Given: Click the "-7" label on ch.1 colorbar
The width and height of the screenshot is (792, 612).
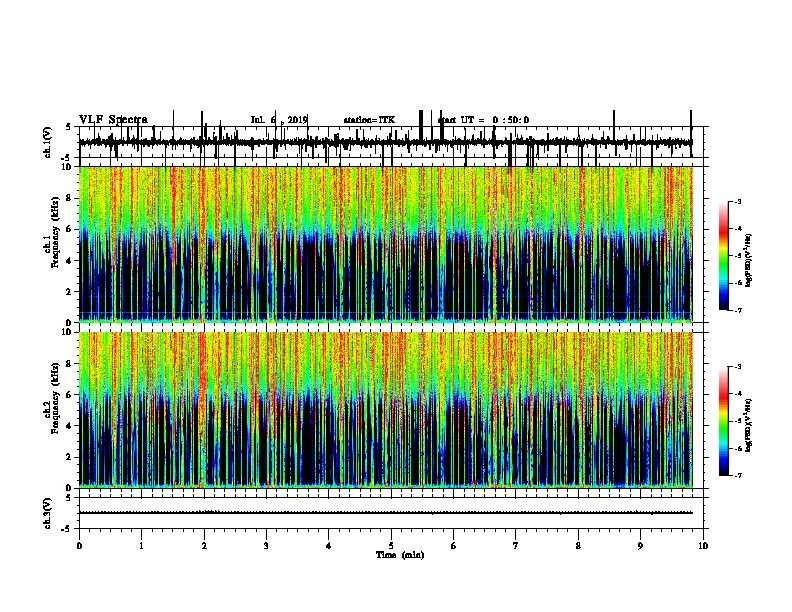Looking at the screenshot, I should coord(737,310).
